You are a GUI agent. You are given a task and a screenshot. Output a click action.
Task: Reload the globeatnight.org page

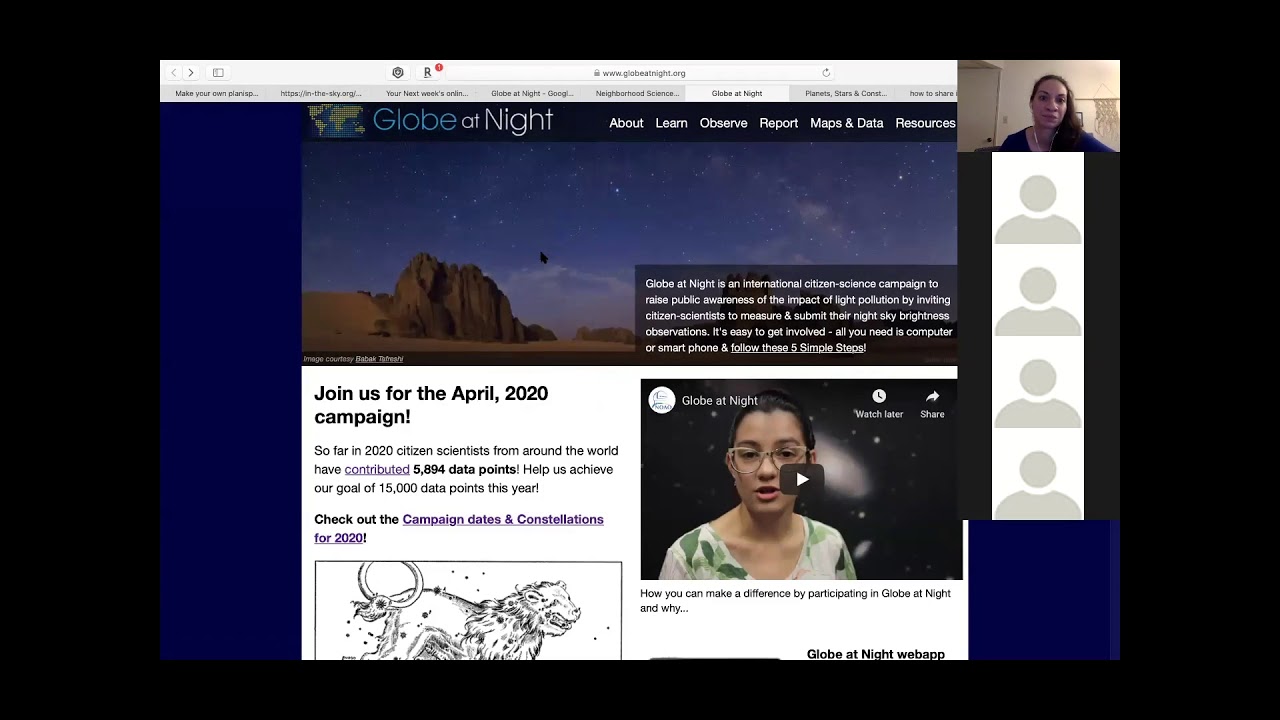pyautogui.click(x=826, y=73)
